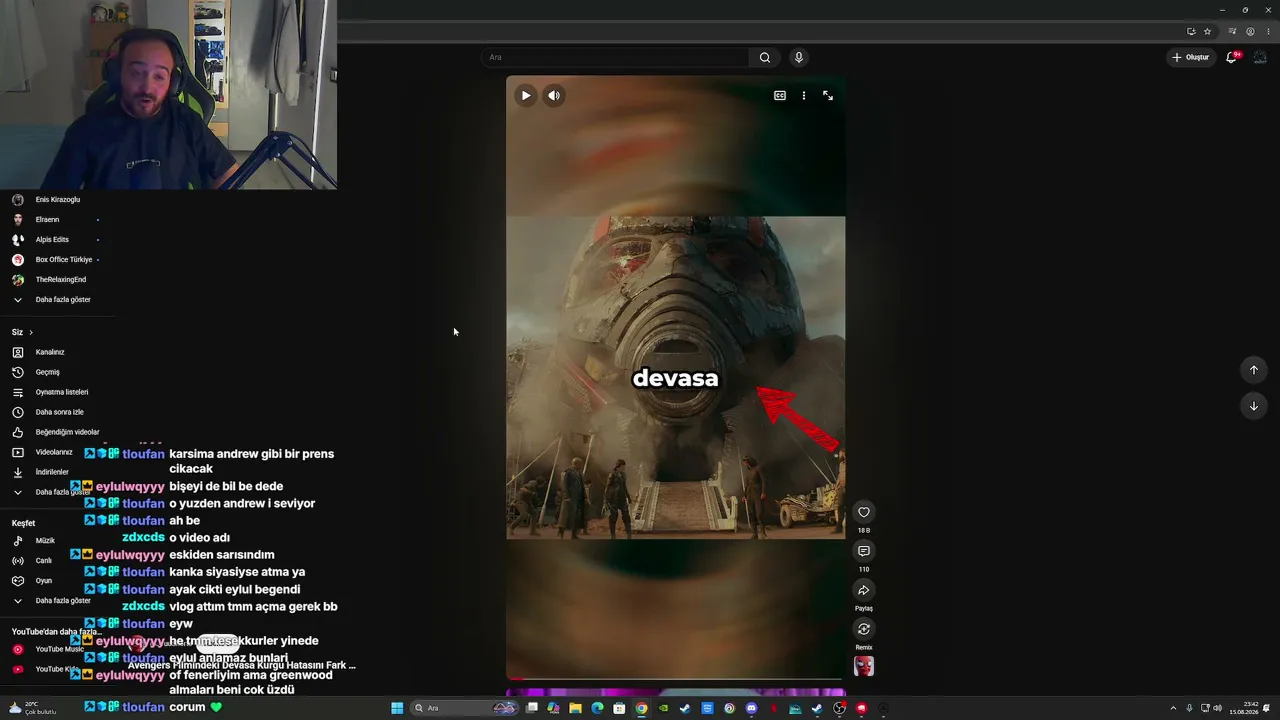
Task: Click the YouTube search magnifier button
Action: [765, 57]
